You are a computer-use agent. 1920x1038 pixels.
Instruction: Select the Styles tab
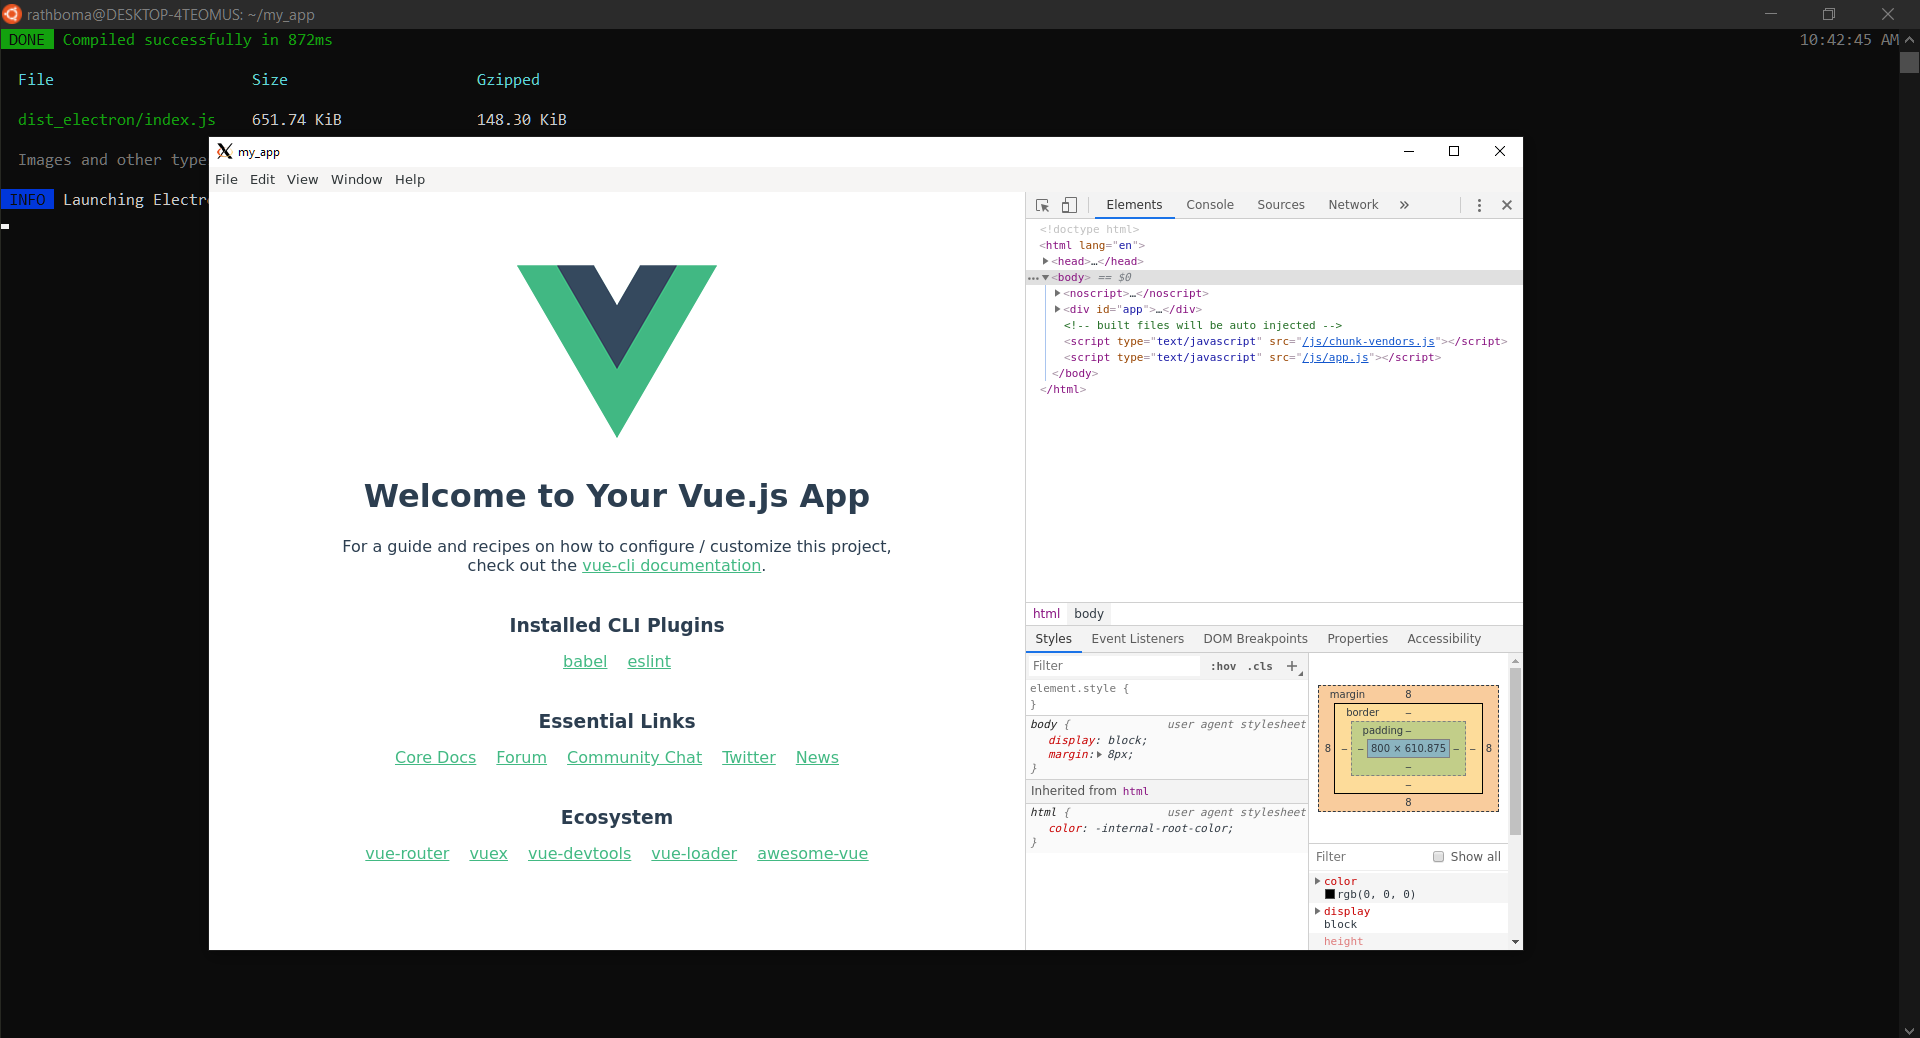coord(1053,639)
